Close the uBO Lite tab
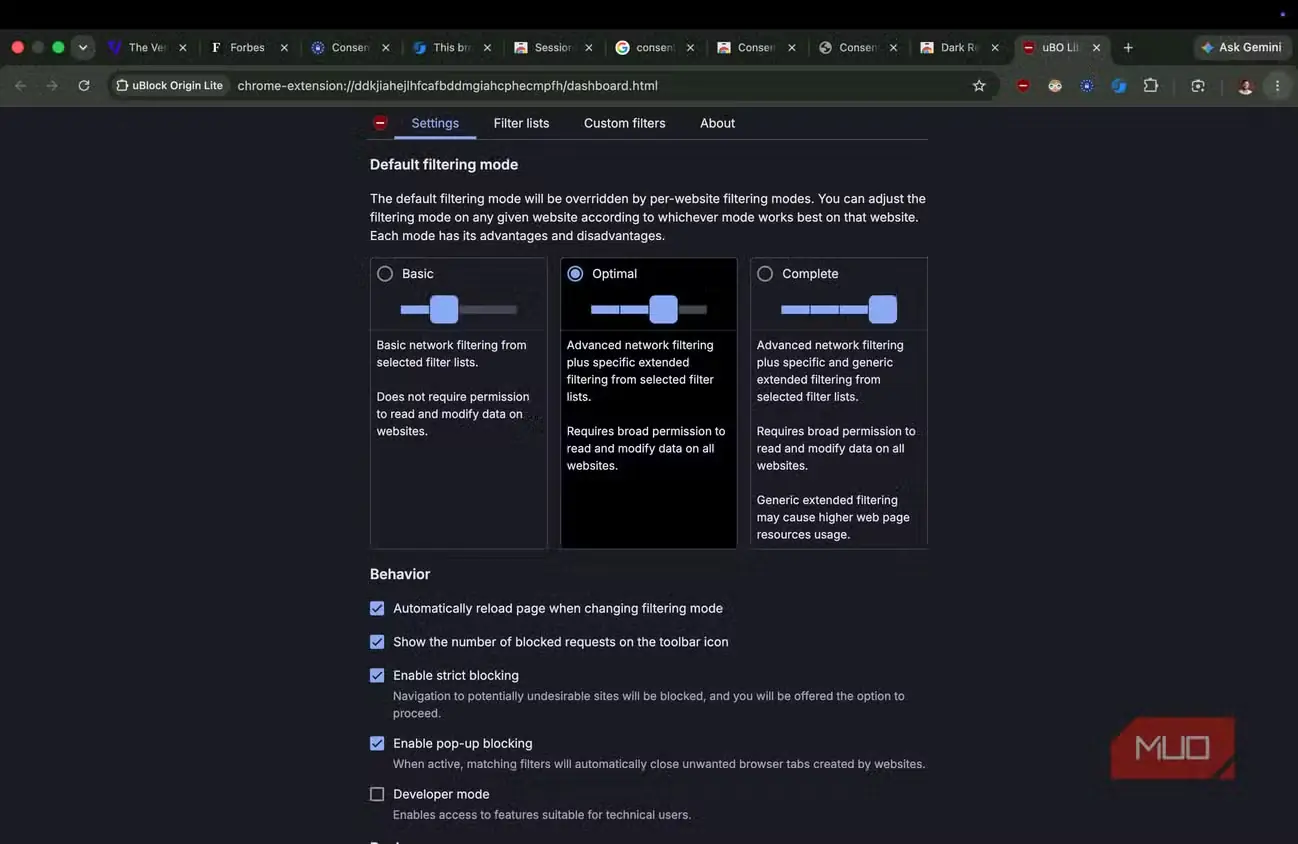Viewport: 1298px width, 844px height. coord(1097,47)
